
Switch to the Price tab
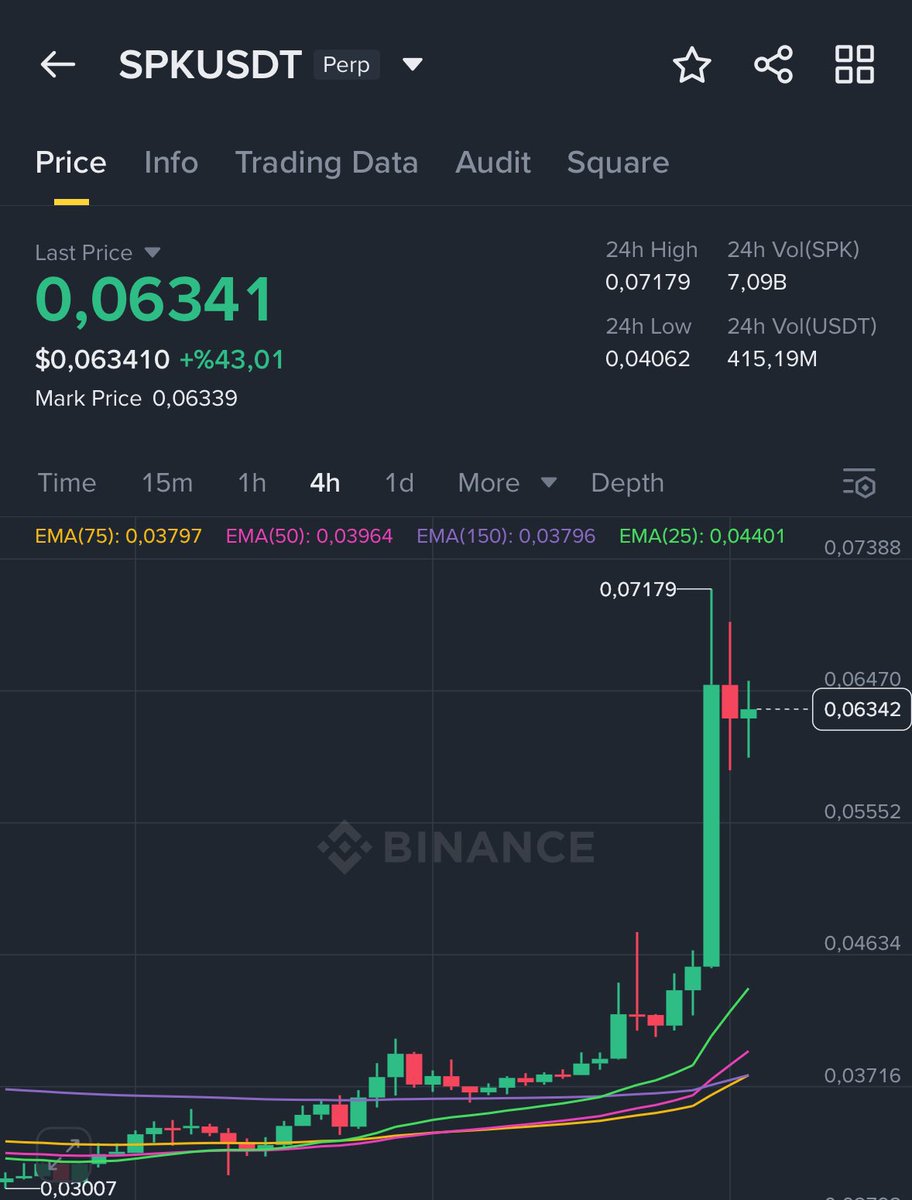pyautogui.click(x=71, y=163)
